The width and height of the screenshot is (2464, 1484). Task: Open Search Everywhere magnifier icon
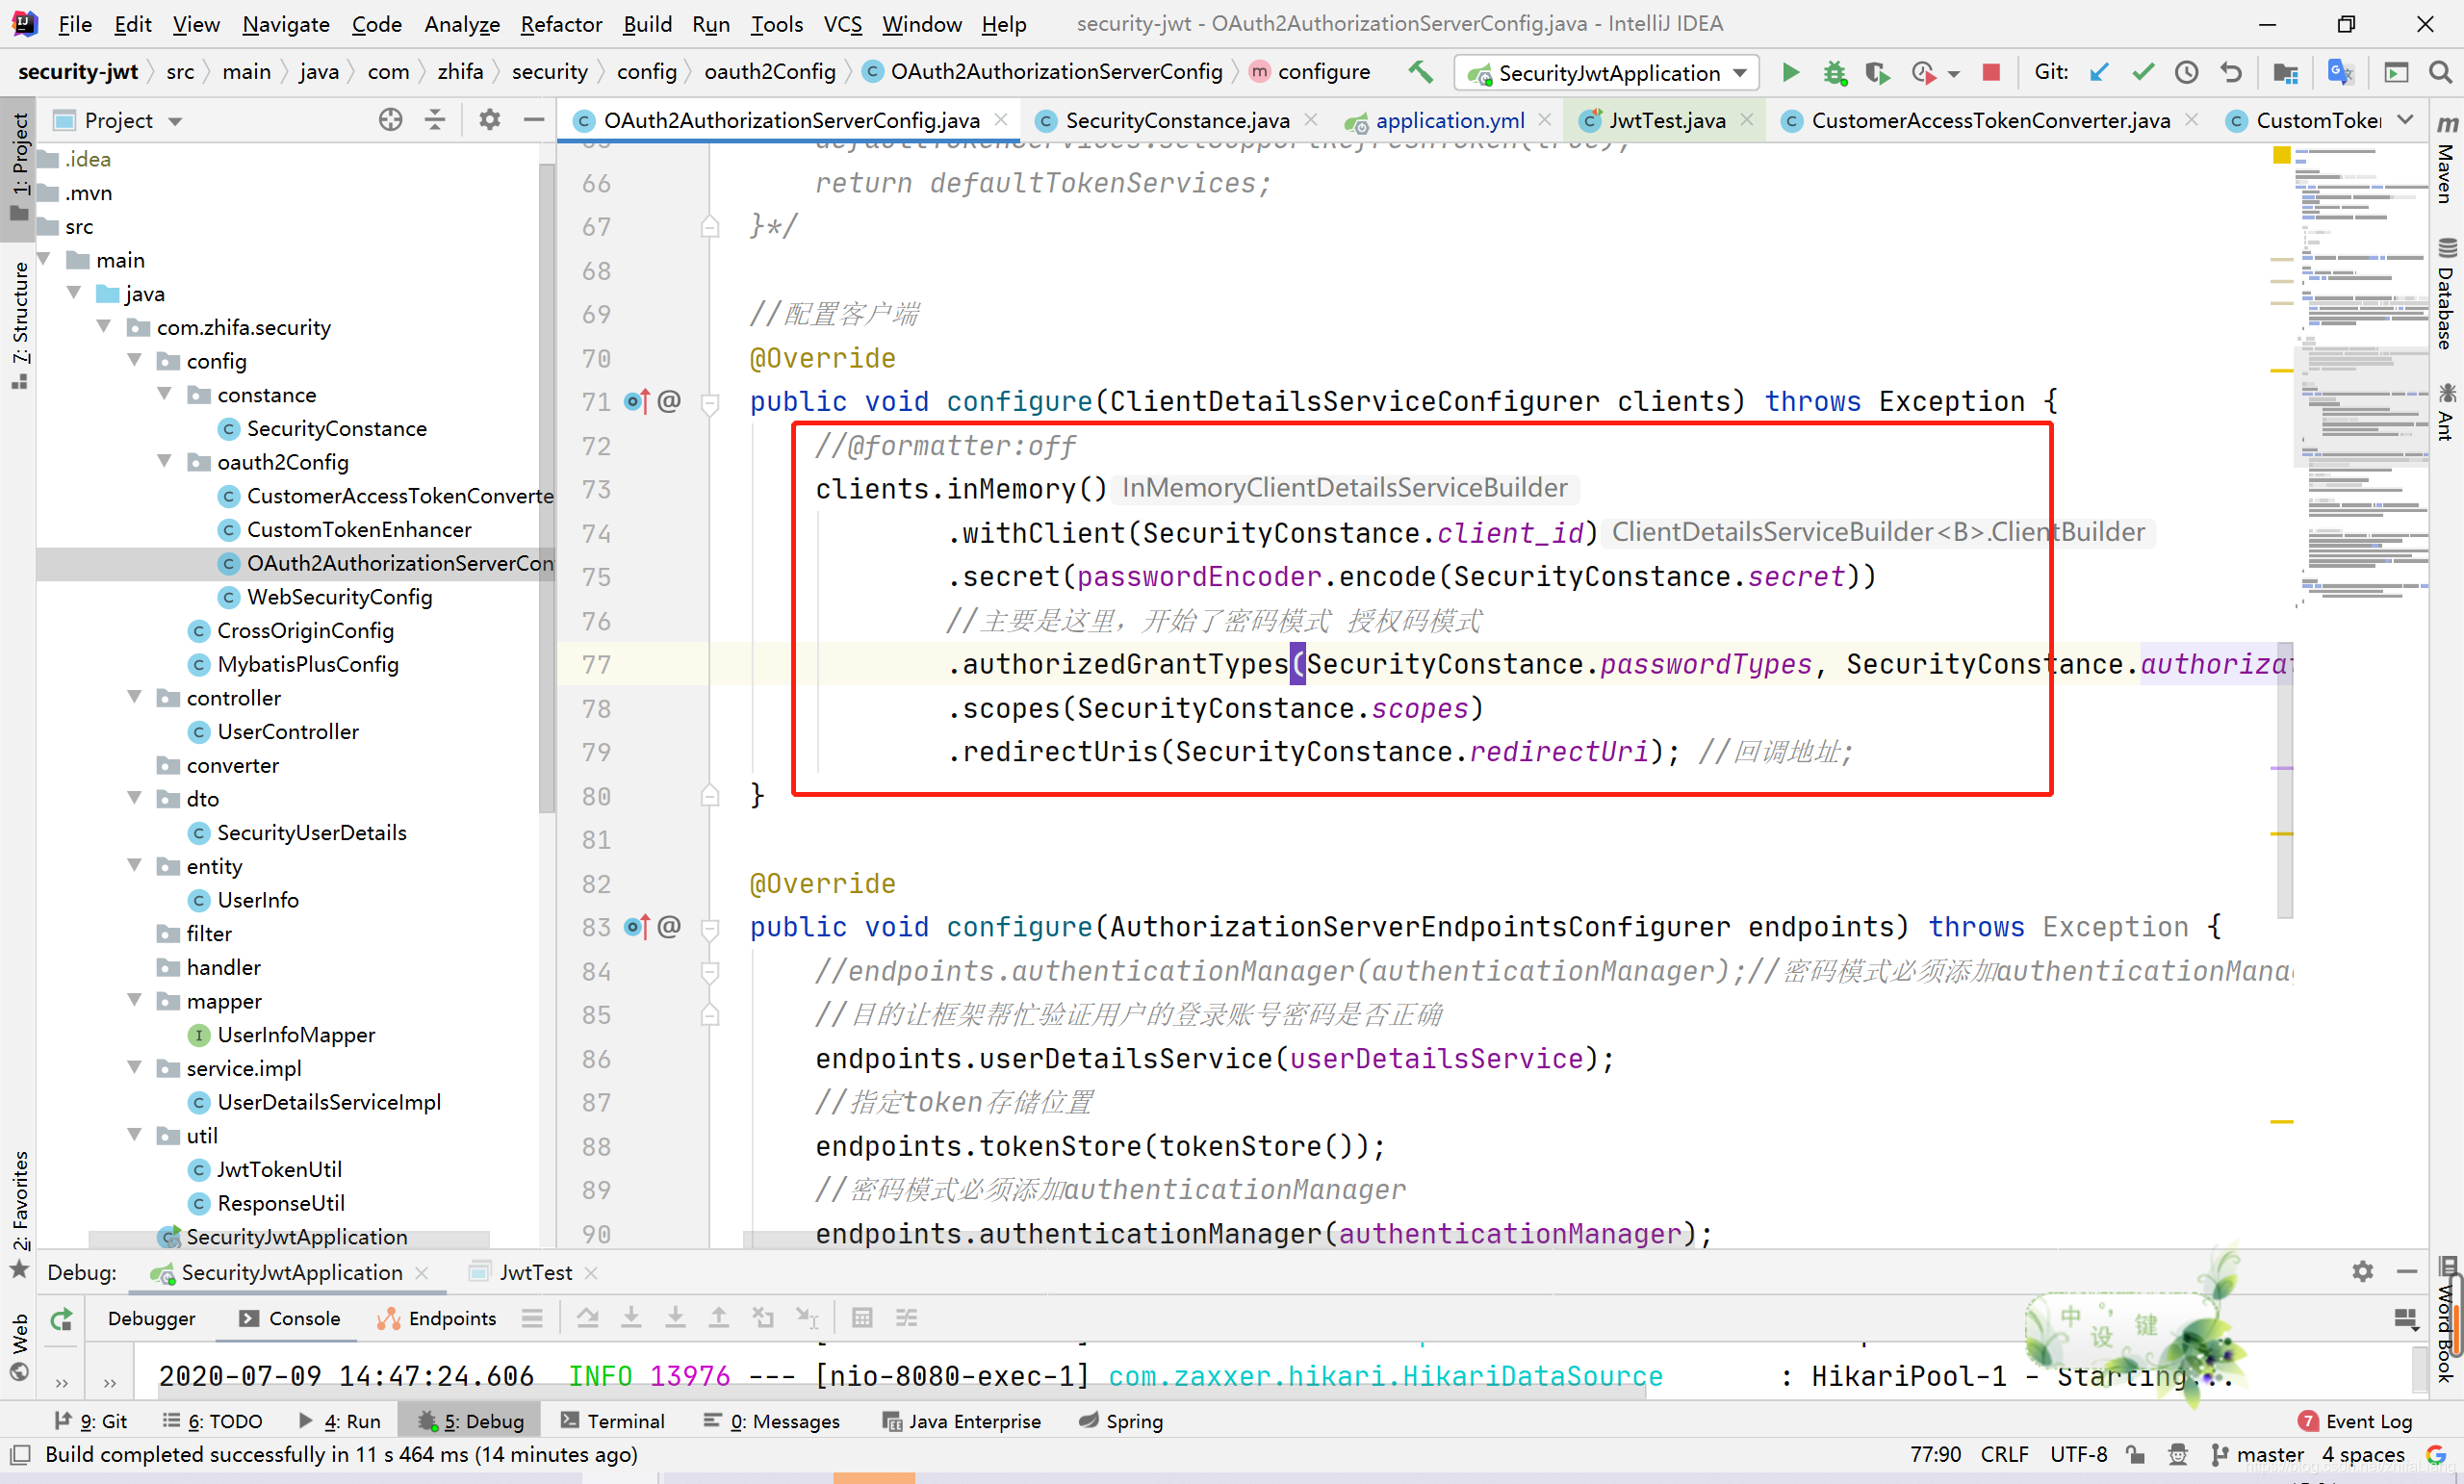[2440, 72]
